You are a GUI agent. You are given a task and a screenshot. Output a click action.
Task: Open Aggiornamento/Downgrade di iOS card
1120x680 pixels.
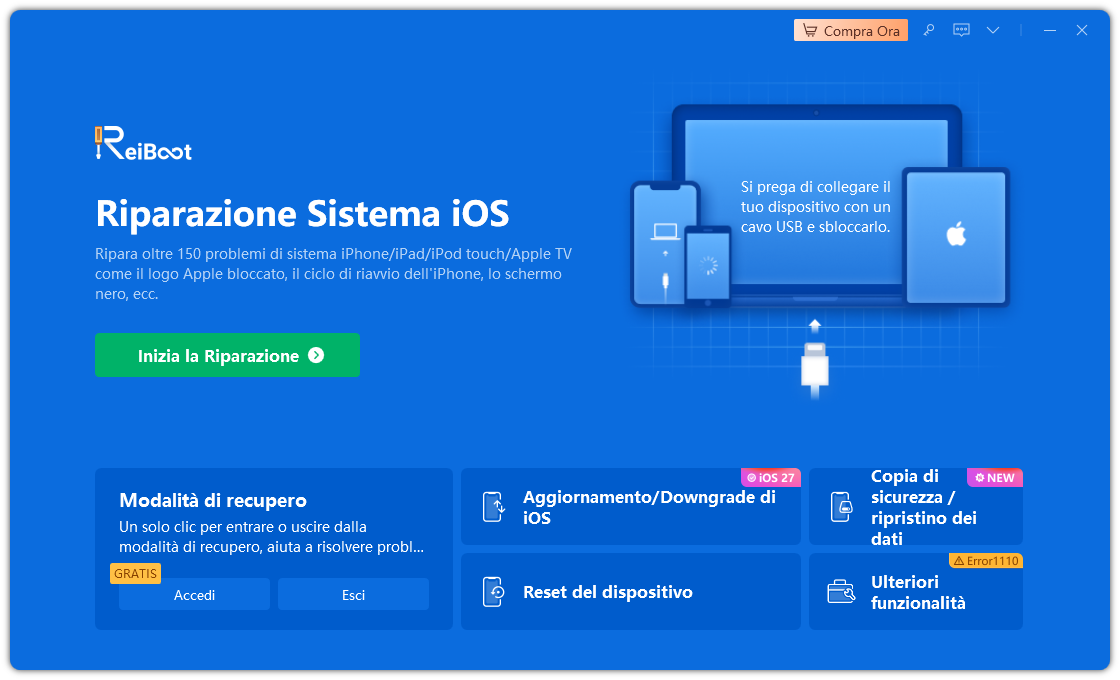631,506
